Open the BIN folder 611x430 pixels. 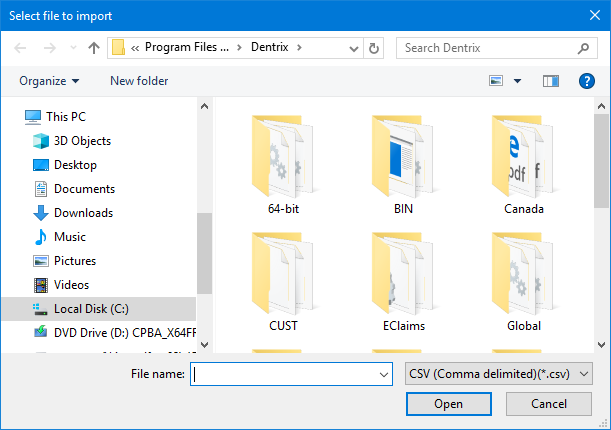click(404, 165)
